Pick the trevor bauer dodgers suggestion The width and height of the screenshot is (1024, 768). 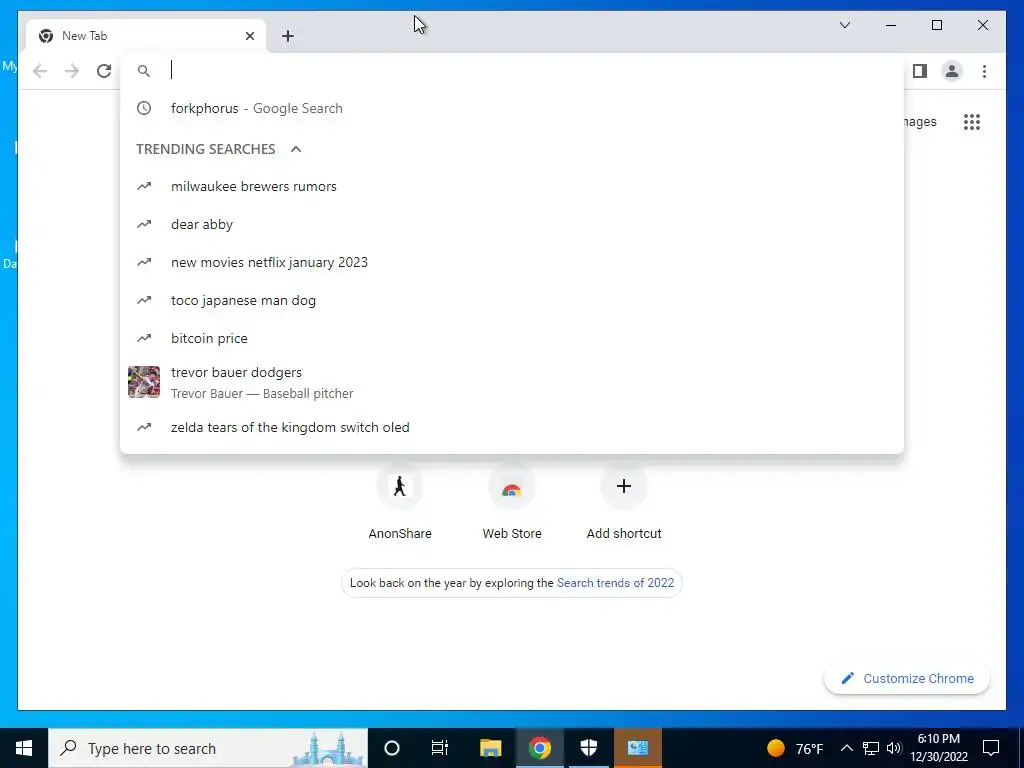pos(512,383)
